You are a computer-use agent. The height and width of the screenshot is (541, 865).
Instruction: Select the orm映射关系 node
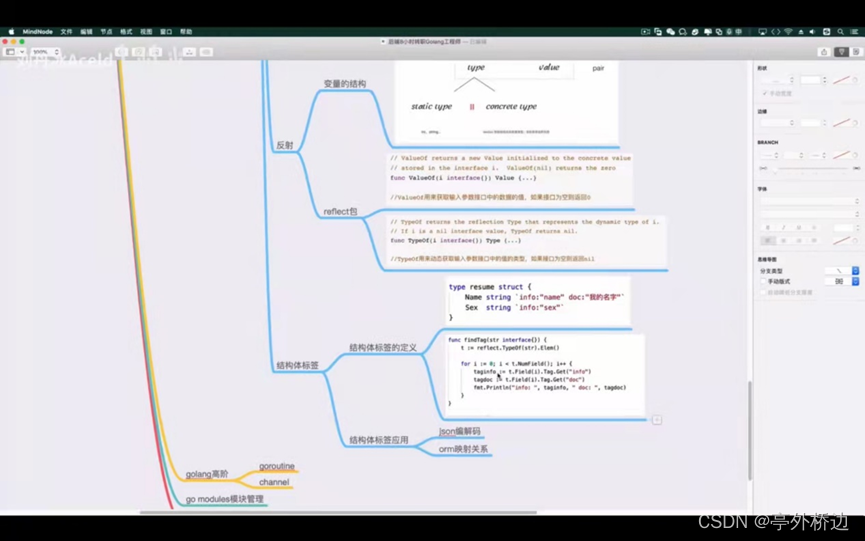pos(463,449)
